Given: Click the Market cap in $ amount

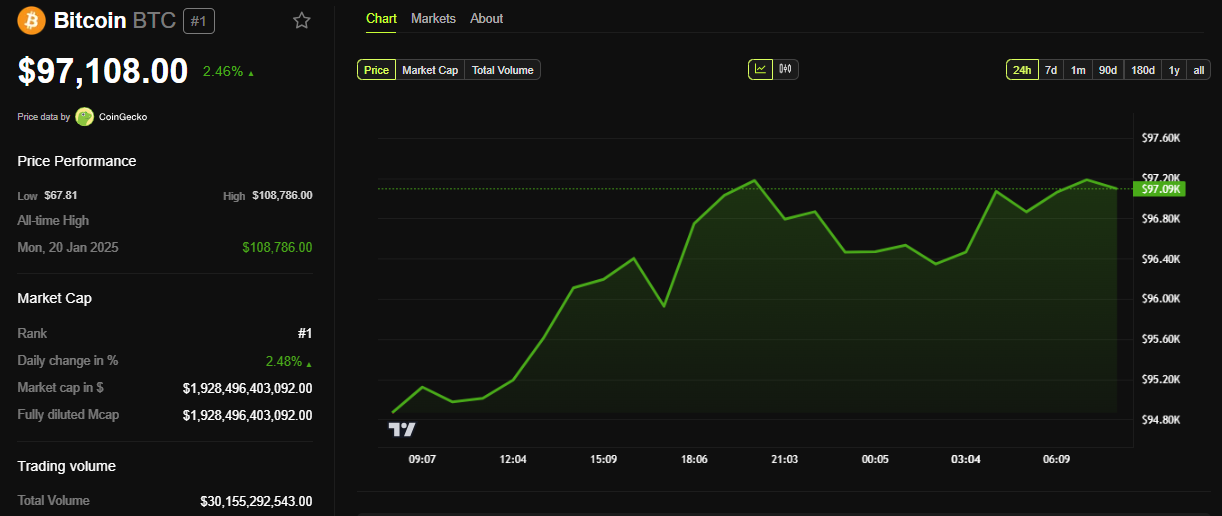Looking at the screenshot, I should (247, 388).
